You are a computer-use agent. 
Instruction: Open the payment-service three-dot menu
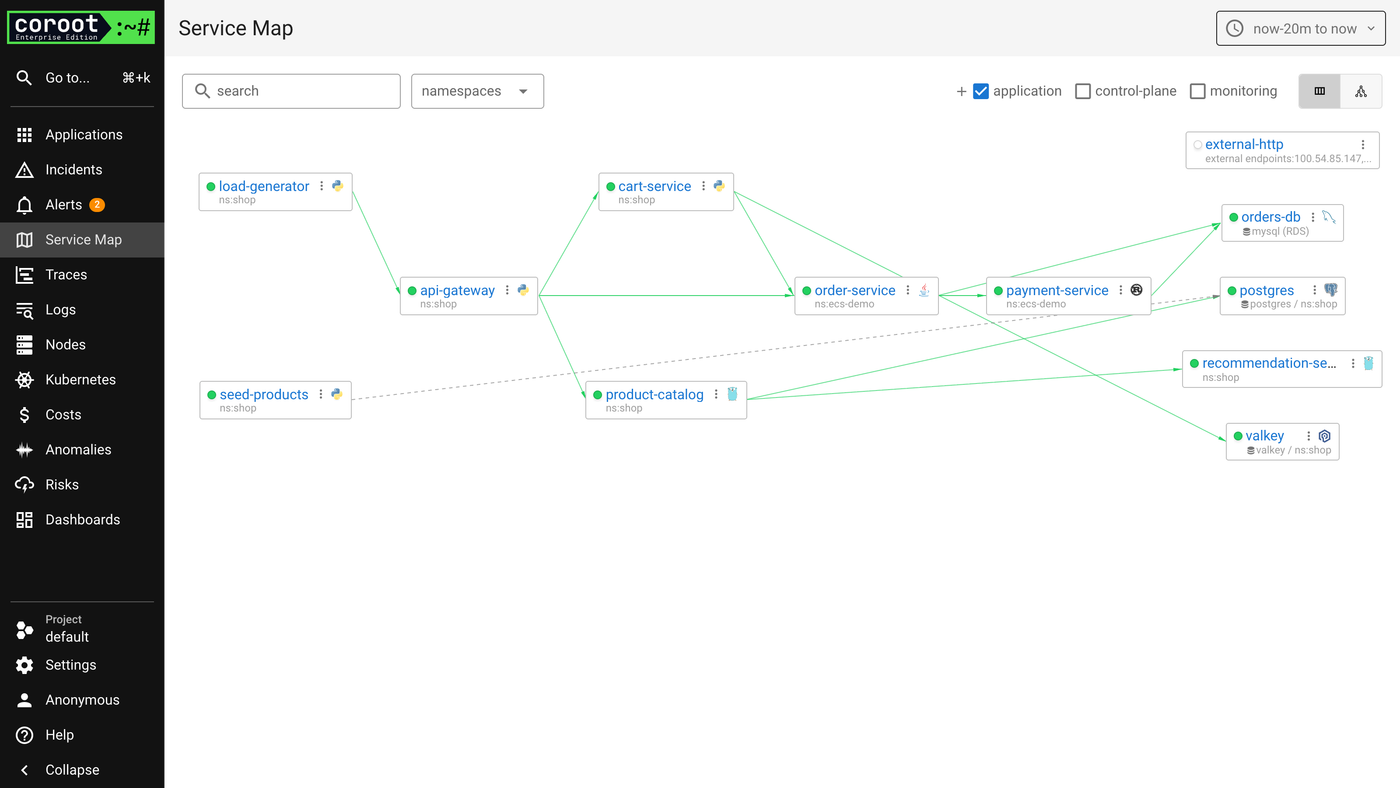coord(1121,290)
